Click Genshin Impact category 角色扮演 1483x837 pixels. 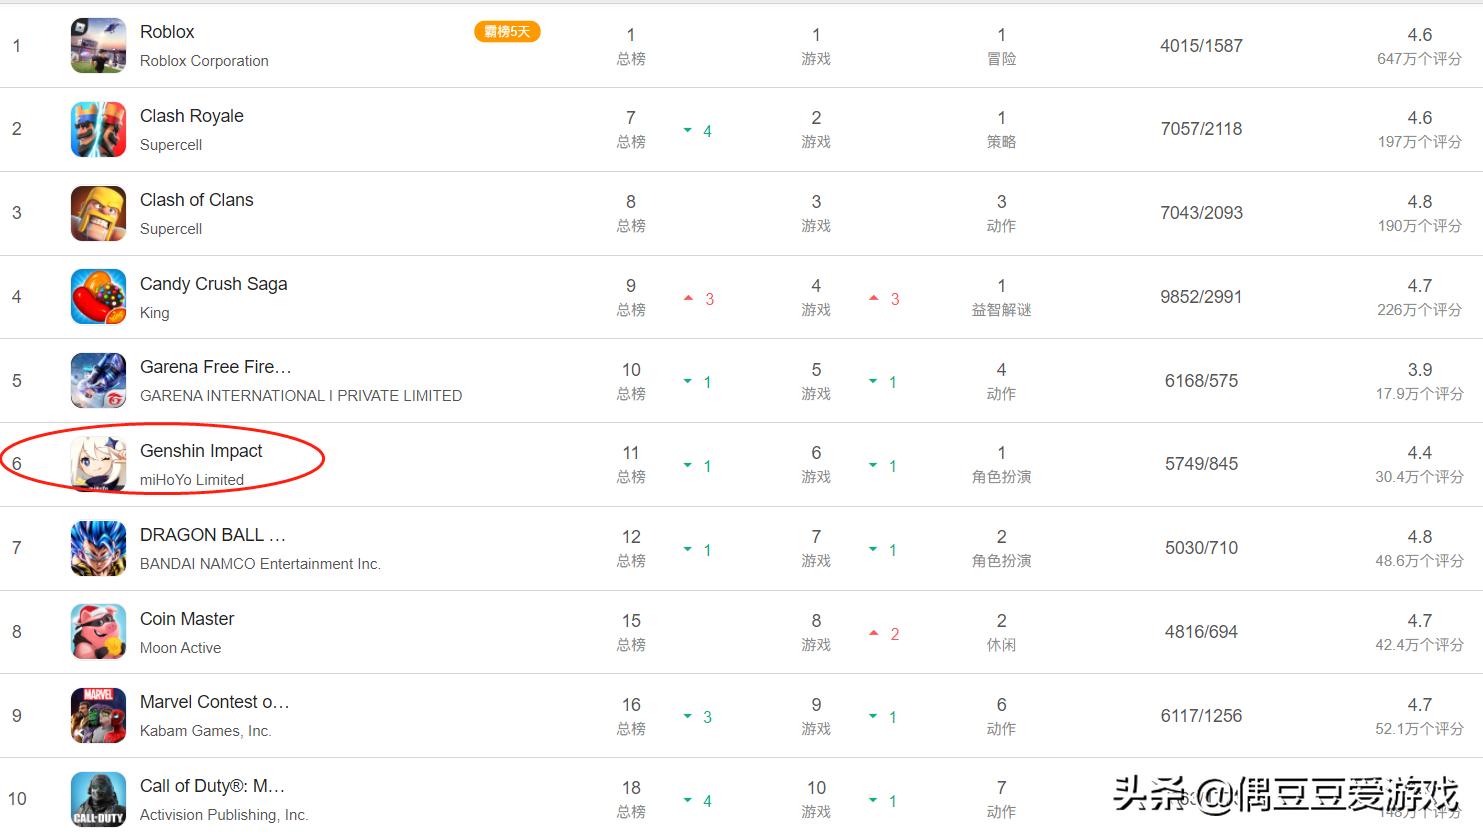pyautogui.click(x=1002, y=477)
